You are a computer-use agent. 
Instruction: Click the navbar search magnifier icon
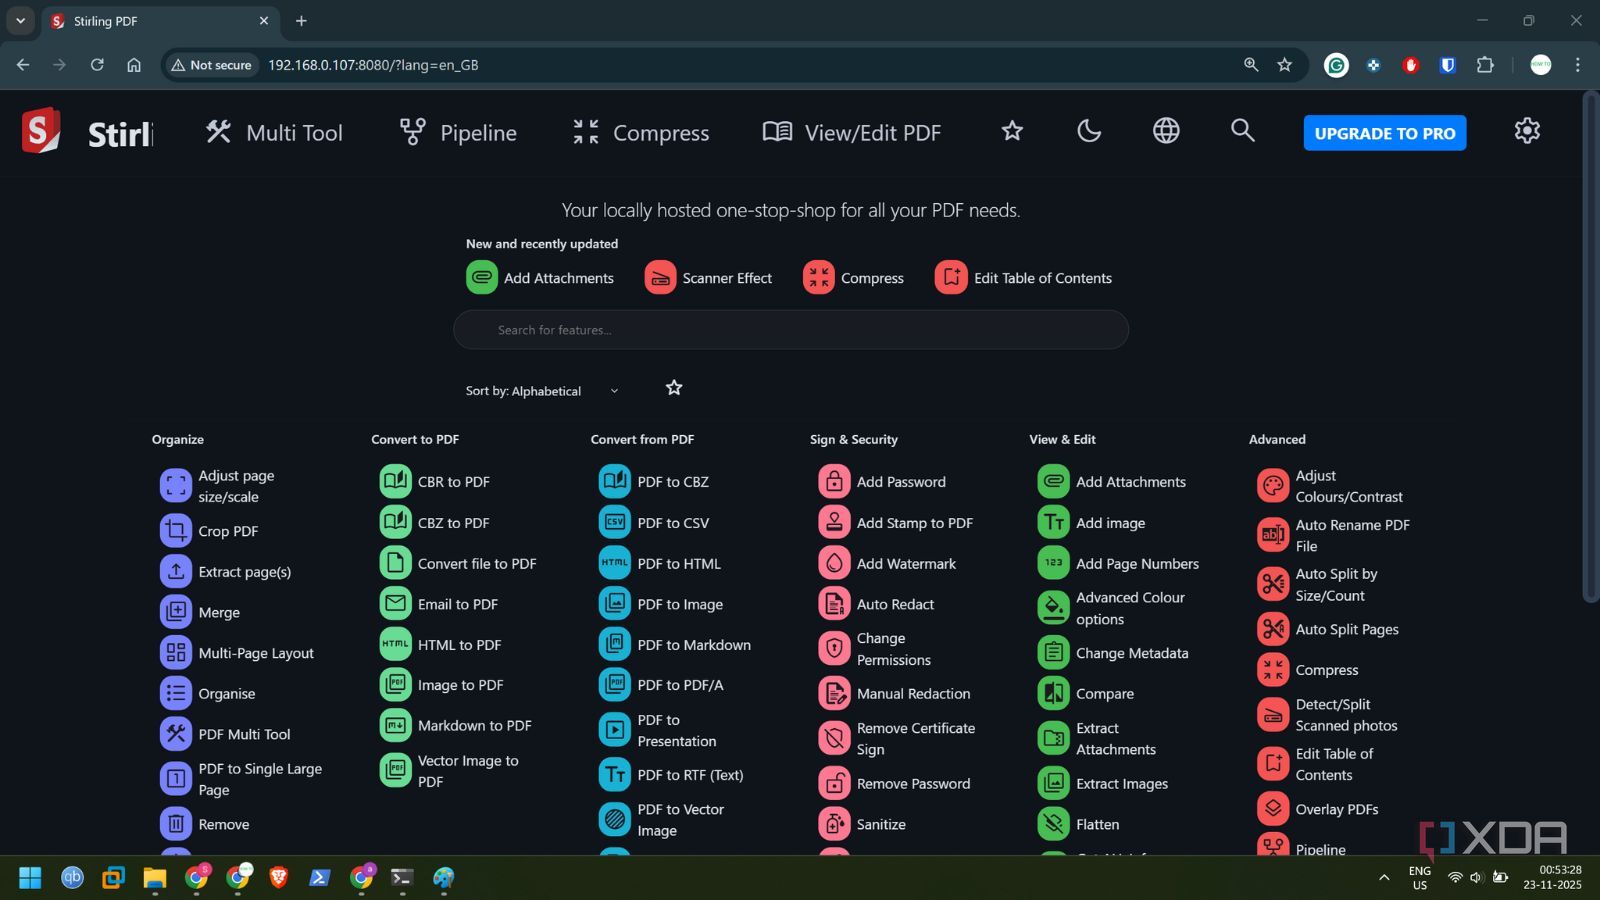(x=1242, y=130)
